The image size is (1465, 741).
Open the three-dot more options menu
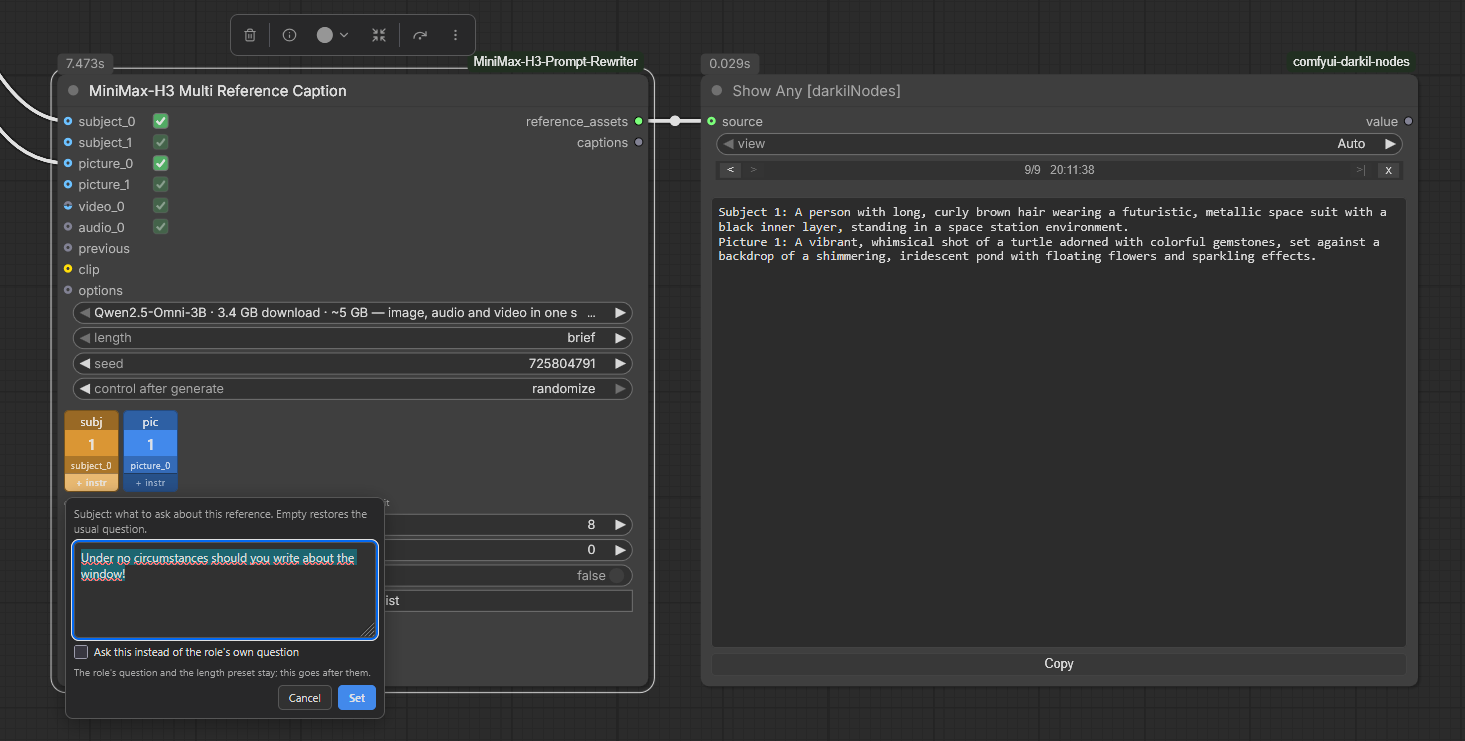455,35
